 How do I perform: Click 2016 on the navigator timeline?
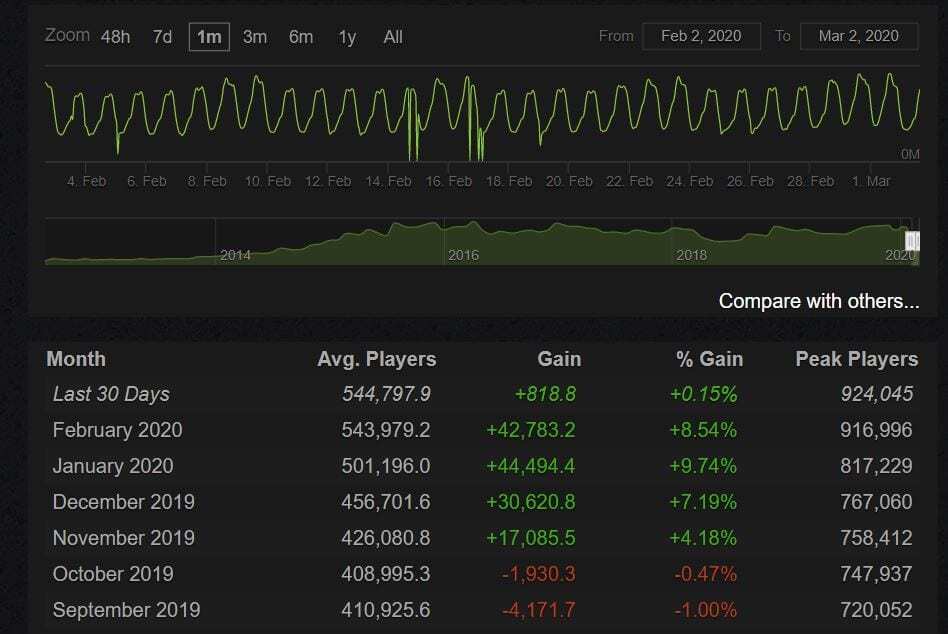coord(463,255)
